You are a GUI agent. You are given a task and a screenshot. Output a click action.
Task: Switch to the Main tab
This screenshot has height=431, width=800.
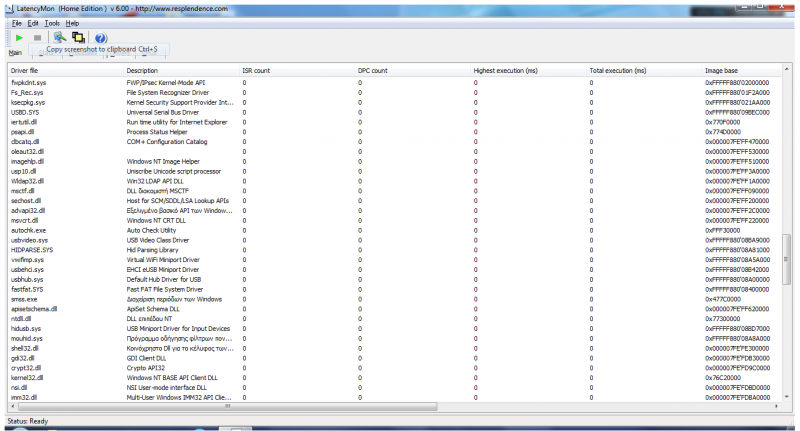point(15,52)
